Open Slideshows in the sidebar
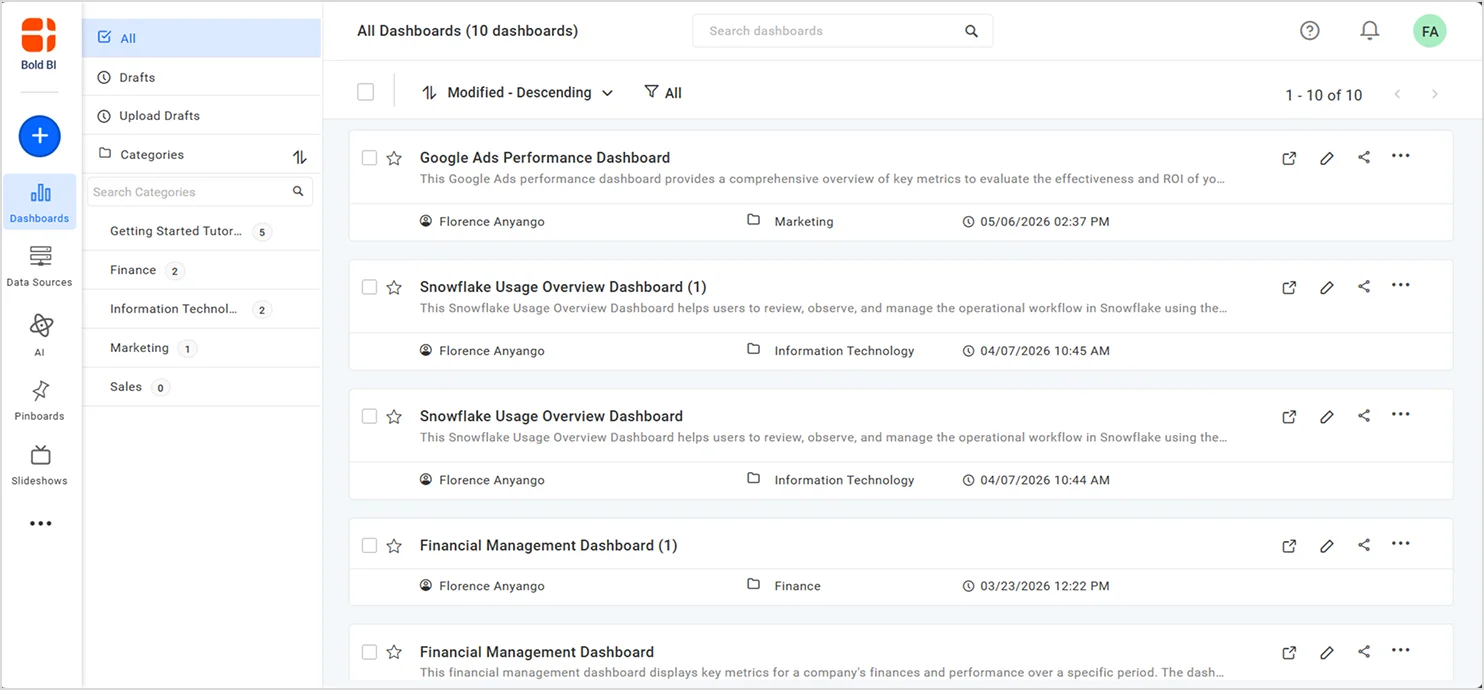Viewport: 1484px width, 690px height. 40,464
